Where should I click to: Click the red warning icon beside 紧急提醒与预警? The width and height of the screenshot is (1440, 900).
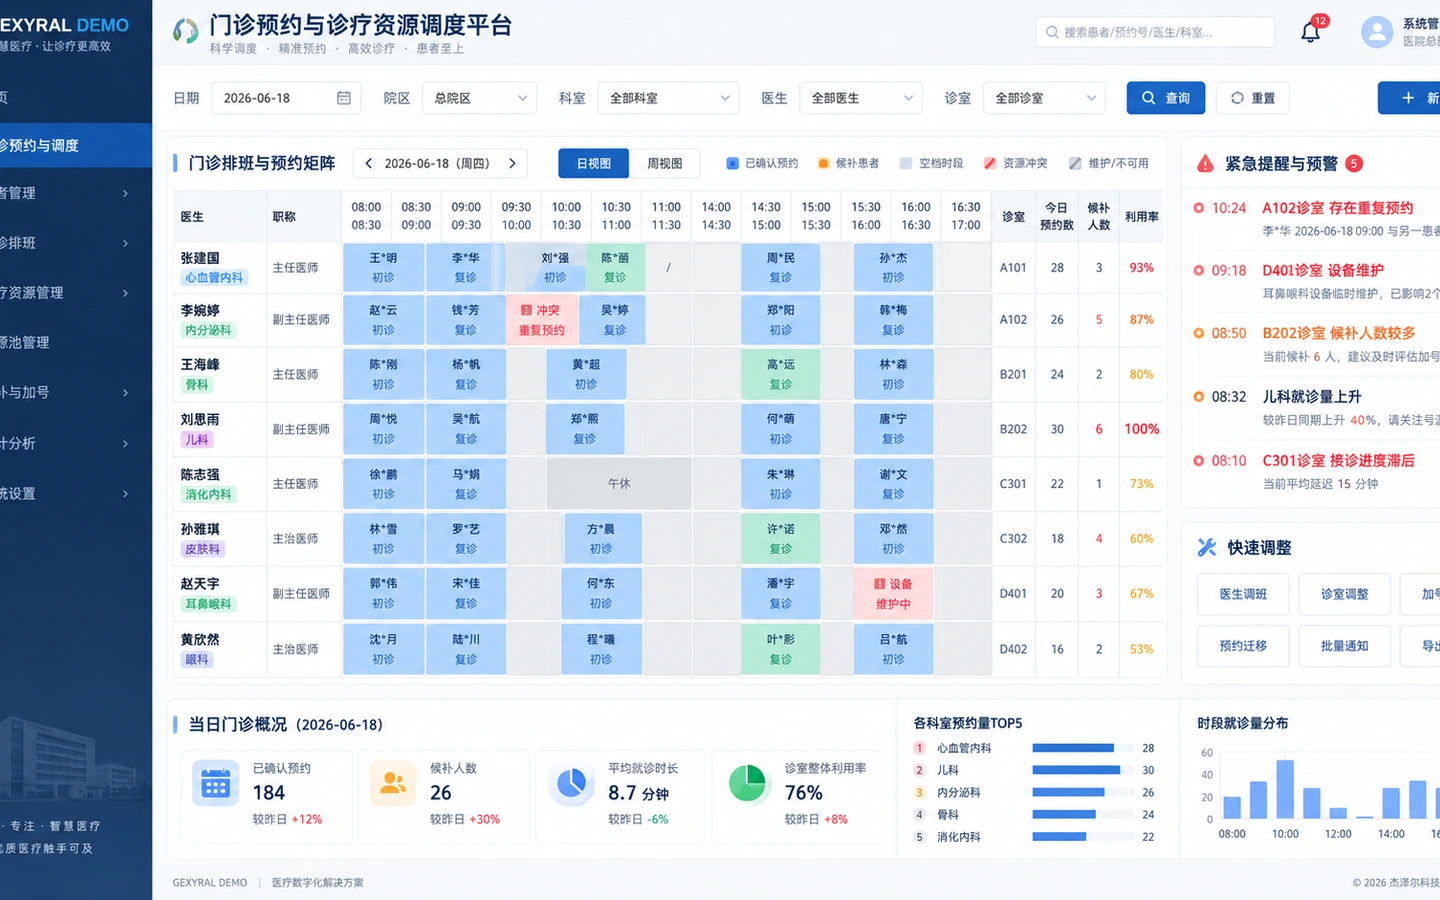point(1205,163)
